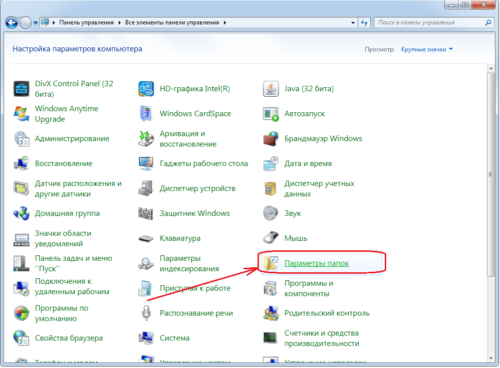Screen dimensions: 500x368
Task: Click the scrollbar up arrow
Action: pos(490,68)
